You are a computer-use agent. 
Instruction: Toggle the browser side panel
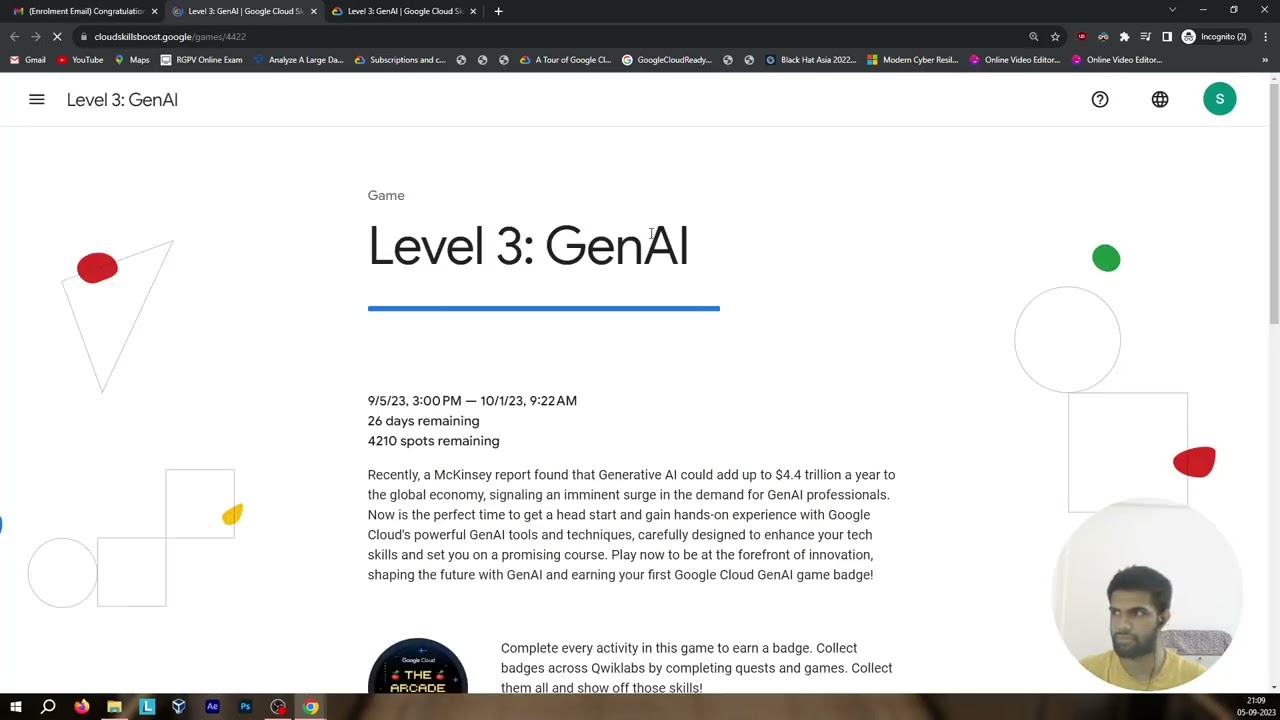(1167, 37)
